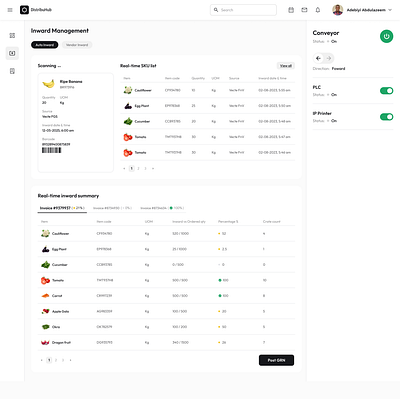Select the invoice tab showing 21%
This screenshot has height=399, width=400.
[62, 208]
